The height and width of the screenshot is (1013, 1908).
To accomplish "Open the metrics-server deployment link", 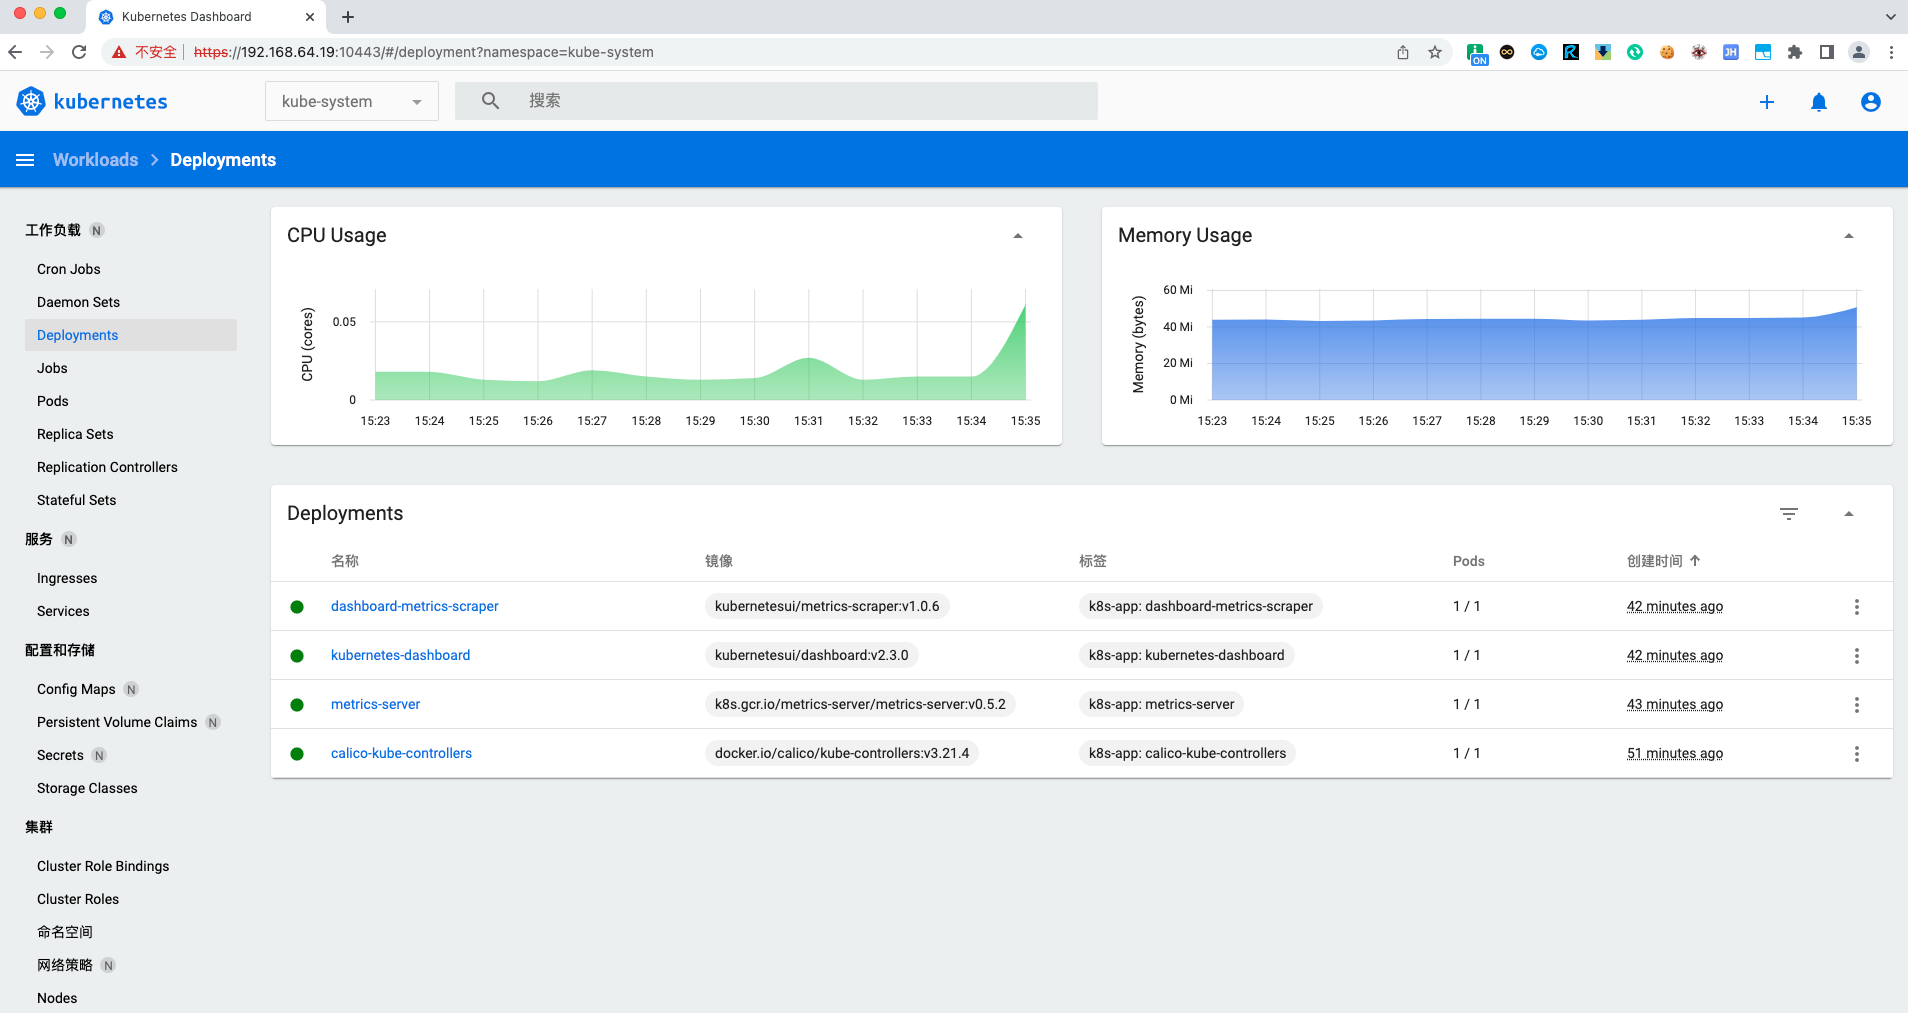I will coord(375,704).
